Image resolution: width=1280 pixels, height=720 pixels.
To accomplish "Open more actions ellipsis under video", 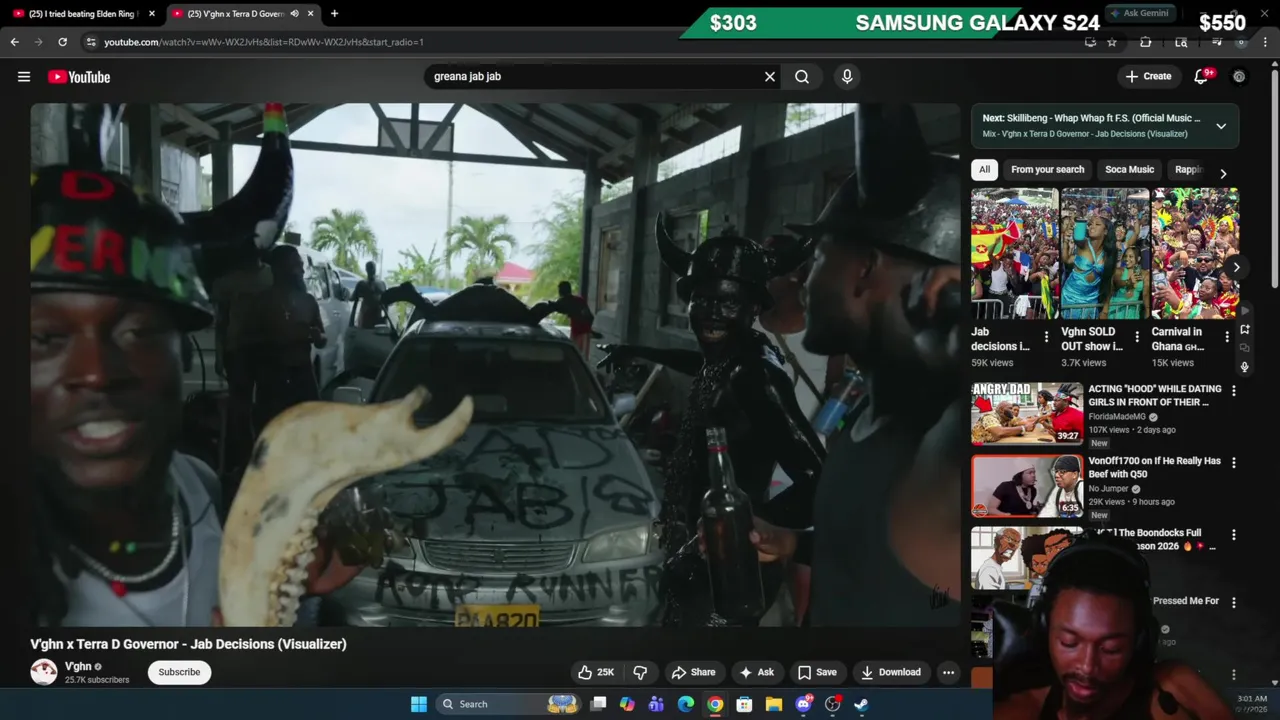I will [x=948, y=672].
